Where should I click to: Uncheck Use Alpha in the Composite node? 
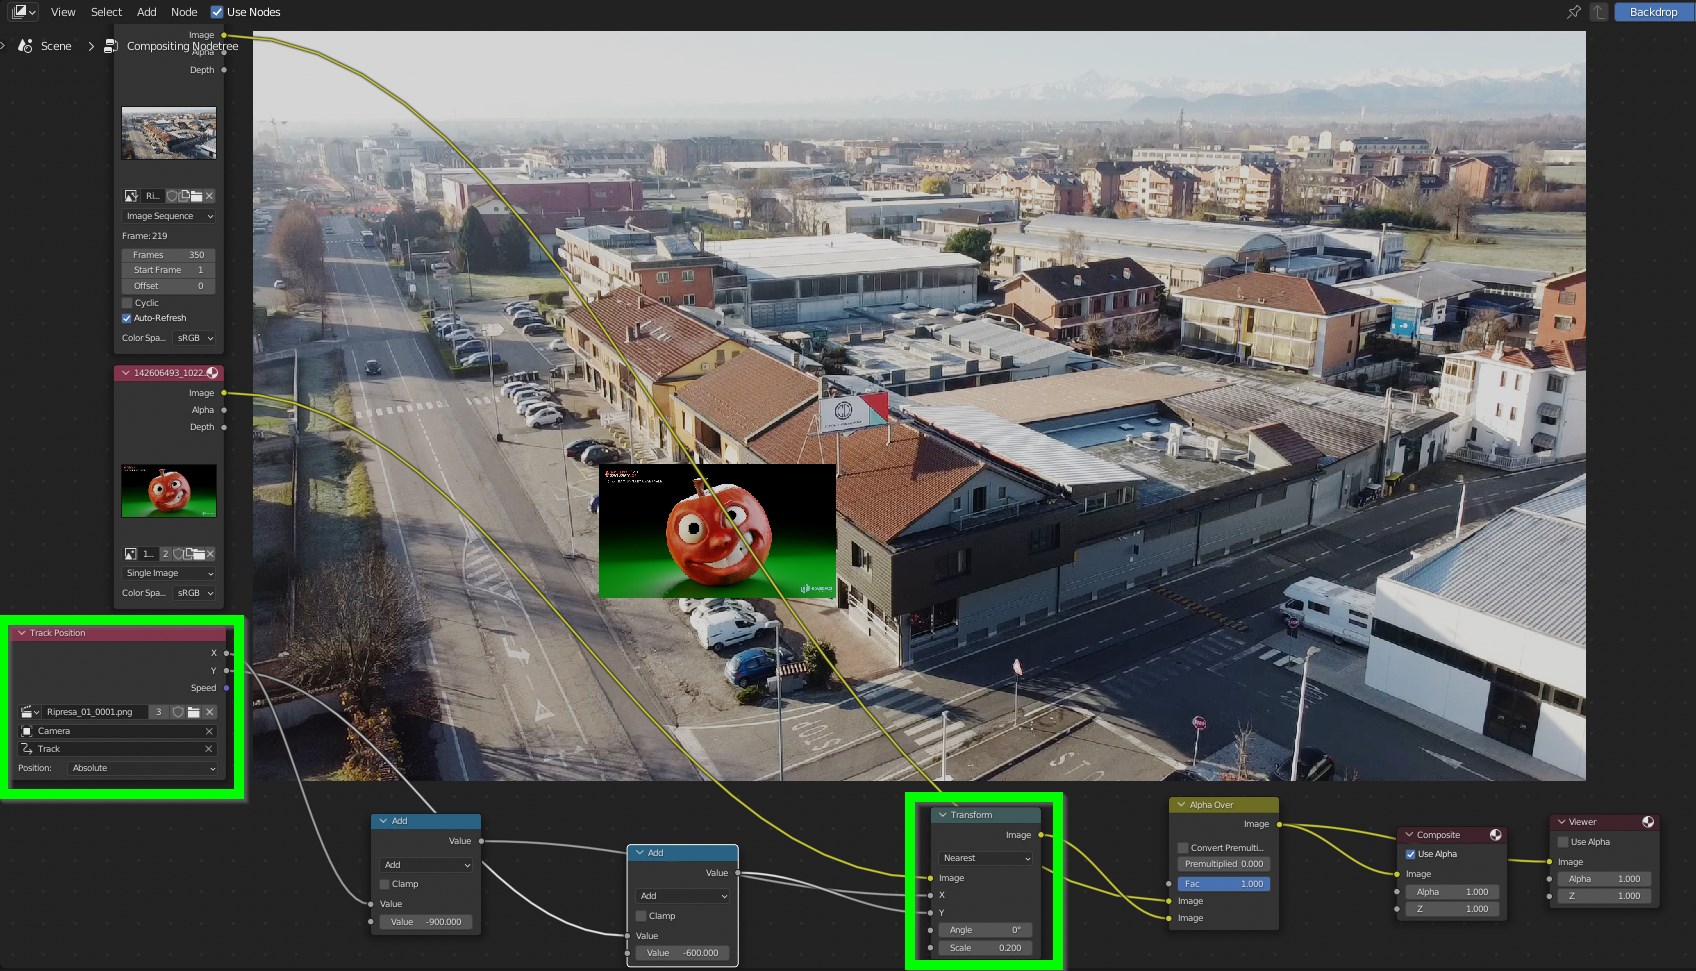[1412, 854]
